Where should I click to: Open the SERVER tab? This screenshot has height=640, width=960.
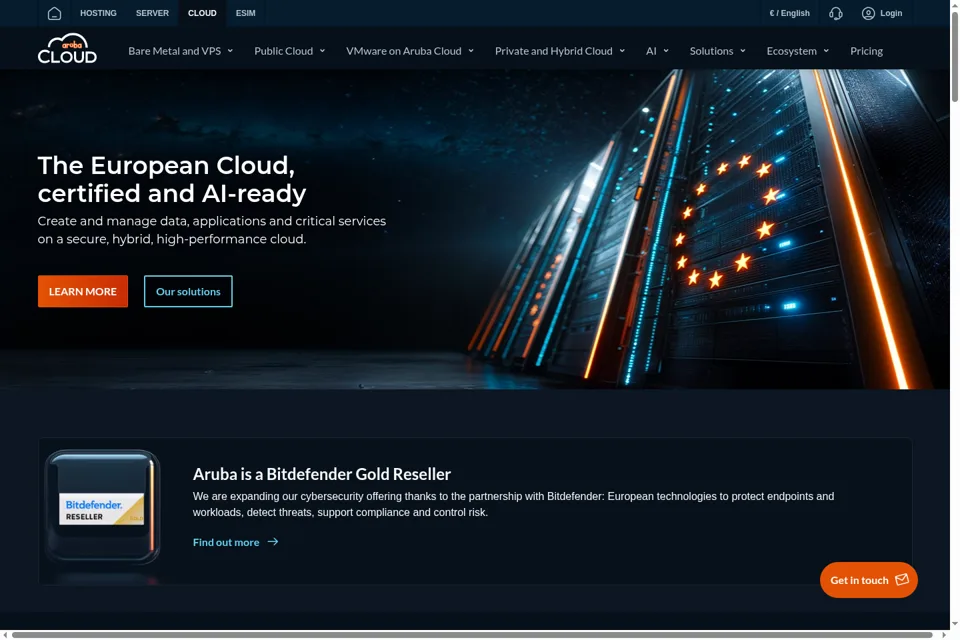152,13
